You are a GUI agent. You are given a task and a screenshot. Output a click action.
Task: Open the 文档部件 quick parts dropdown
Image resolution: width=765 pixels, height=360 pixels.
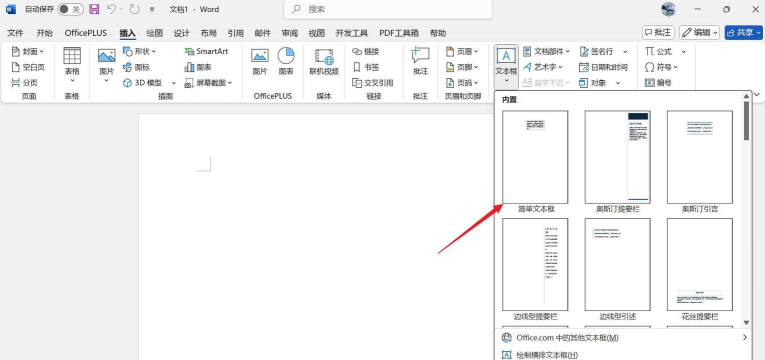[546, 51]
